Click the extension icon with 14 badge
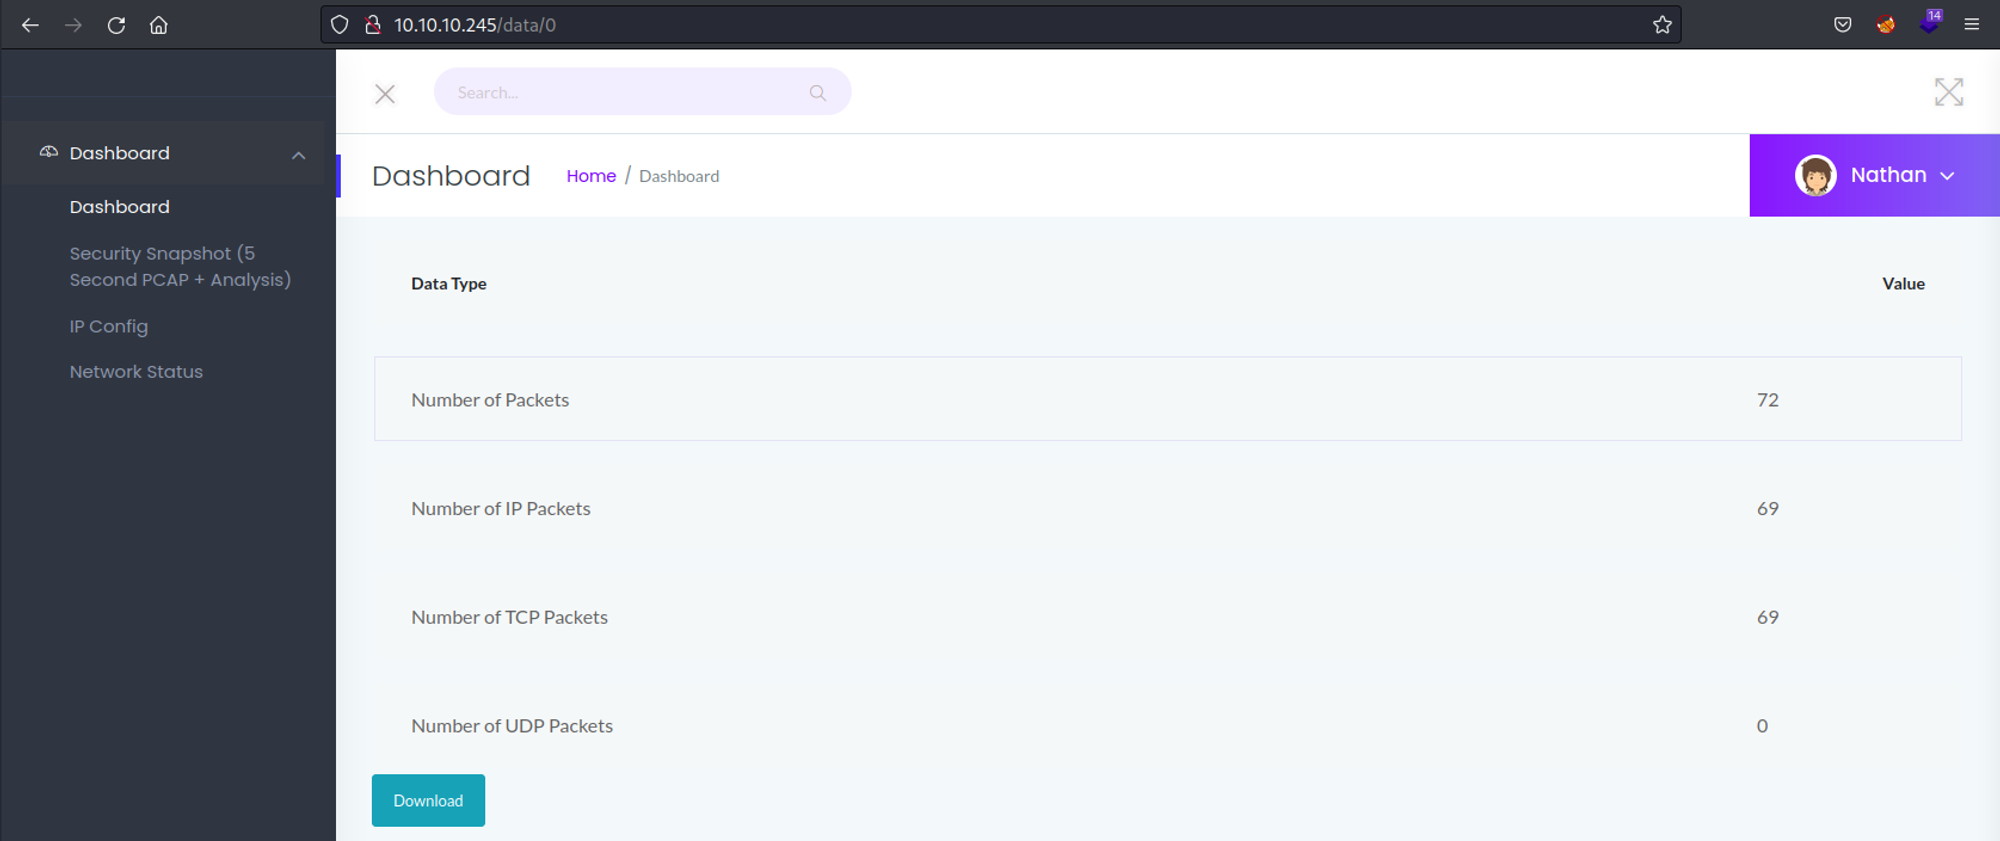Screen dimensions: 2000x841 click(x=1929, y=24)
